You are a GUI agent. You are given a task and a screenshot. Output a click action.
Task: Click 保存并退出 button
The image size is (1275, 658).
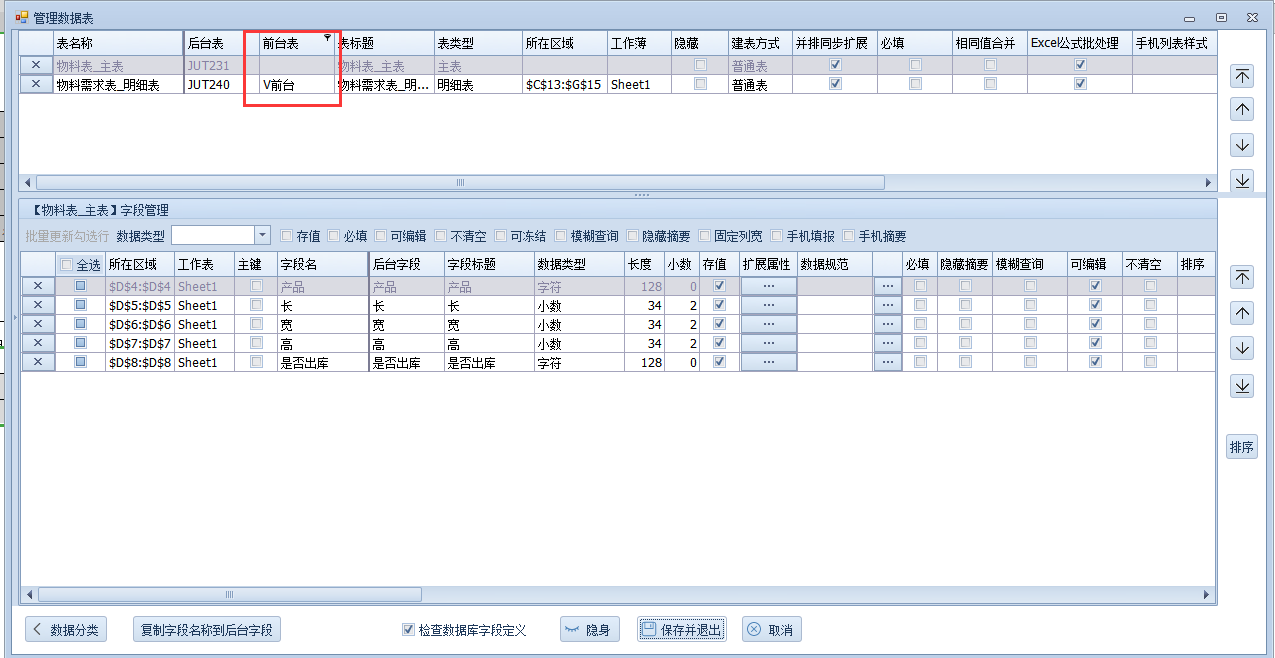681,630
